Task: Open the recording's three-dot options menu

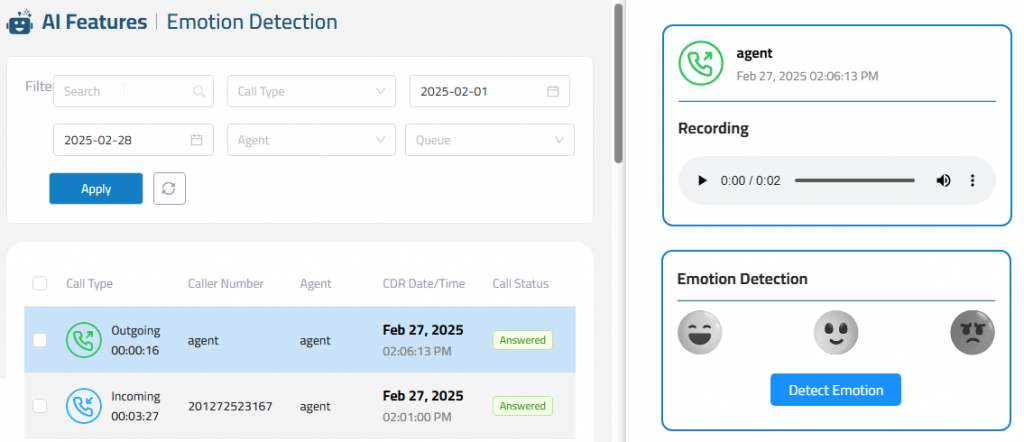Action: click(x=972, y=181)
